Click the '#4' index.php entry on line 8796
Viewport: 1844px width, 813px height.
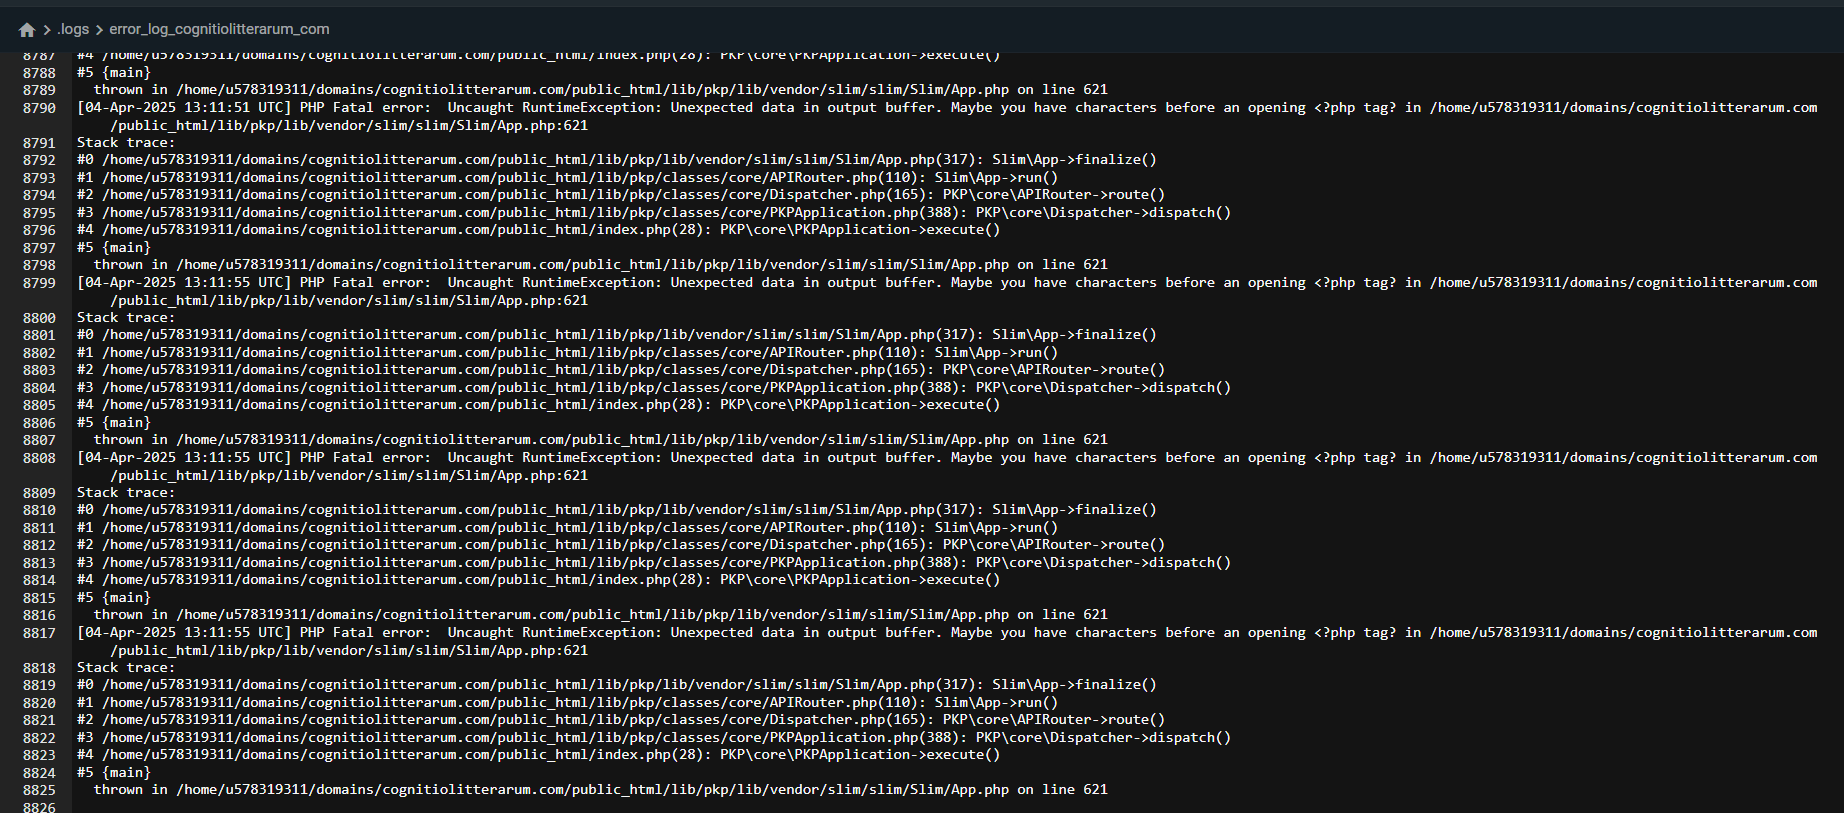tap(538, 229)
